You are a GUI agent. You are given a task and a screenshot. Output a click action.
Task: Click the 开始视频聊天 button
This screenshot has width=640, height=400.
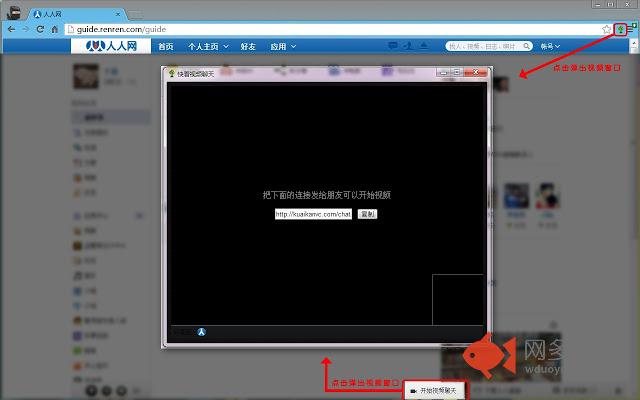[435, 391]
